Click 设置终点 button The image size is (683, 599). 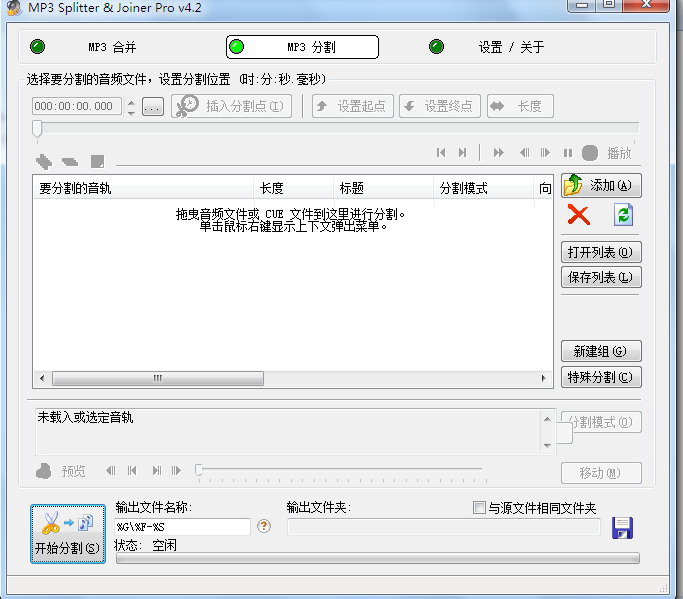[x=440, y=106]
